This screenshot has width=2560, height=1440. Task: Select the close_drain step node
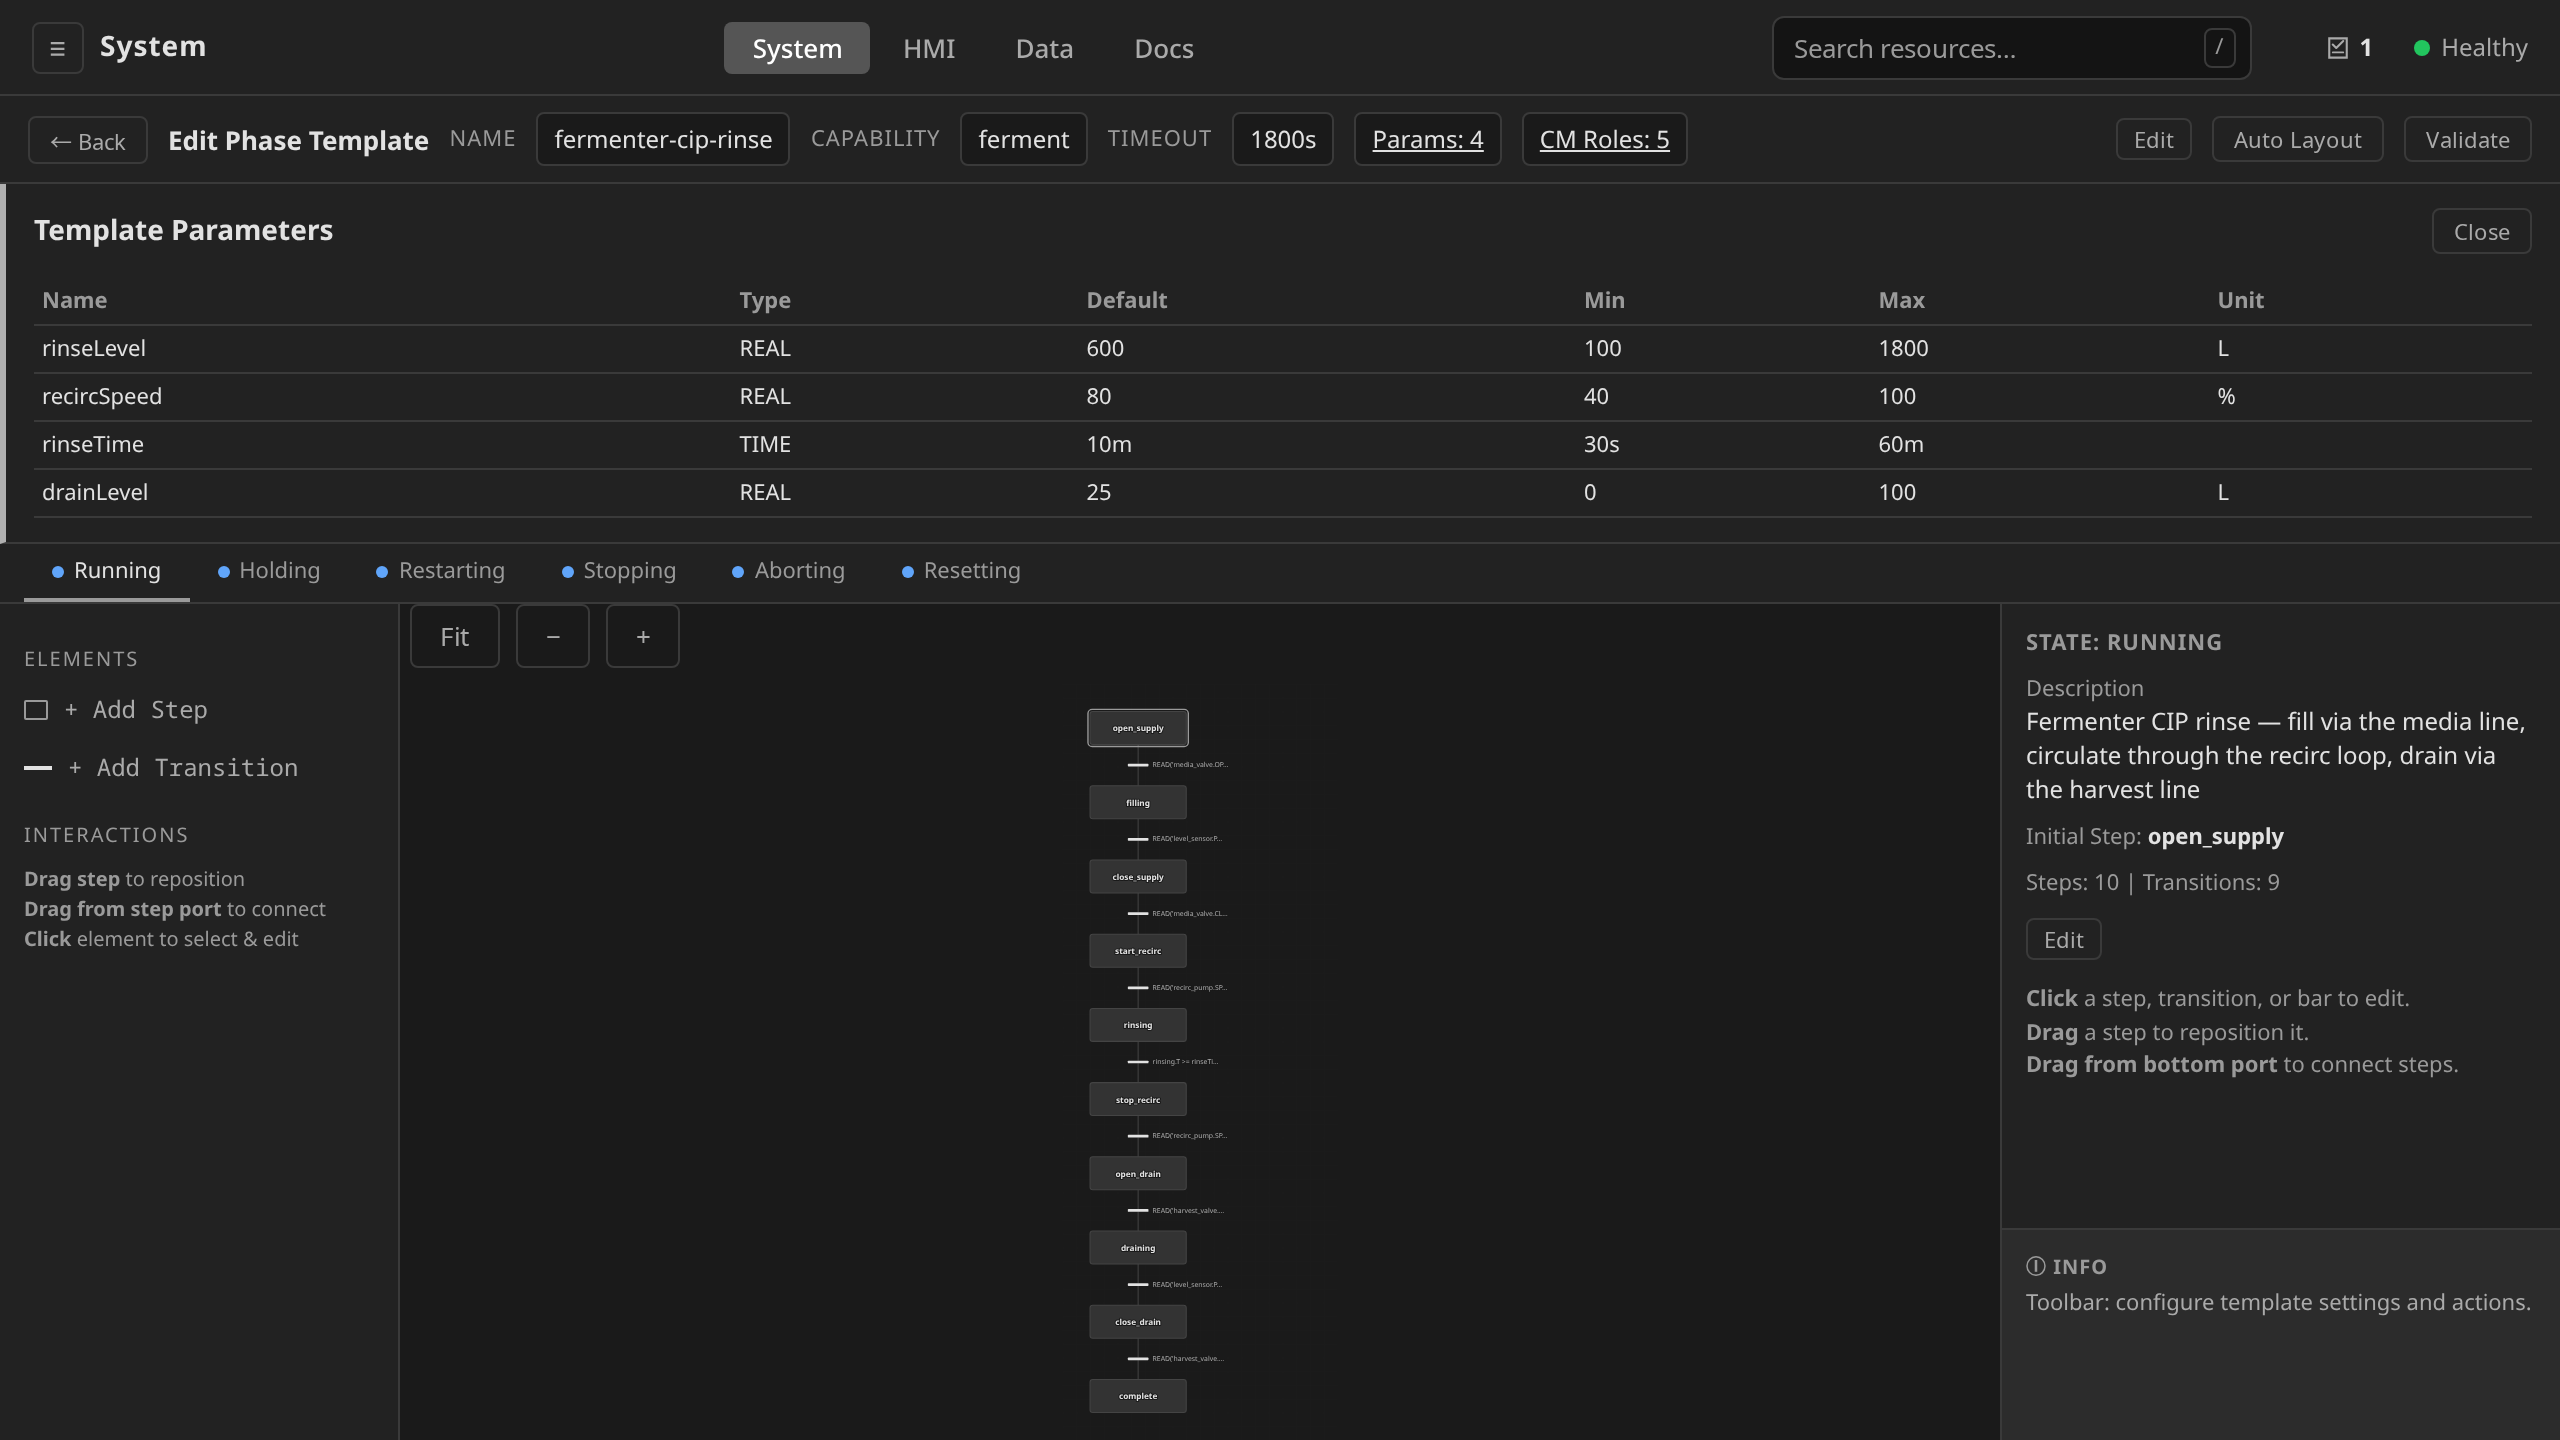click(1138, 1321)
